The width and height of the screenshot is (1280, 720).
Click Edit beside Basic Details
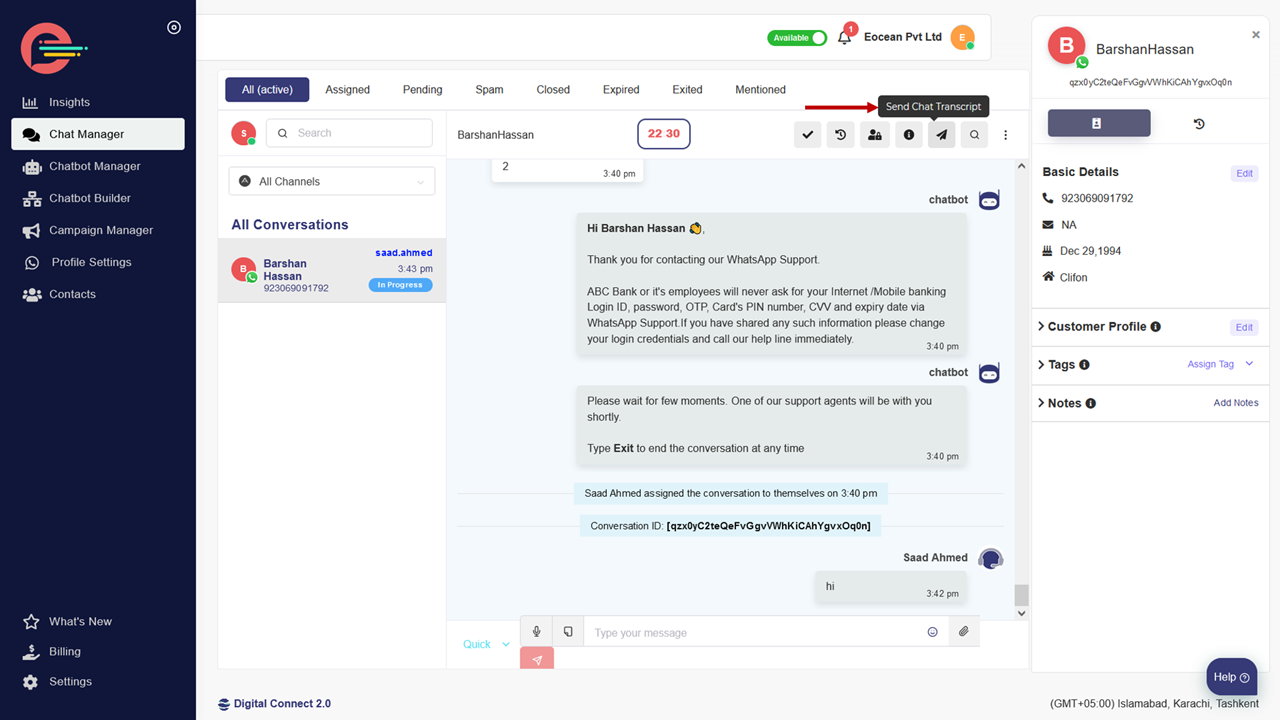coord(1244,173)
